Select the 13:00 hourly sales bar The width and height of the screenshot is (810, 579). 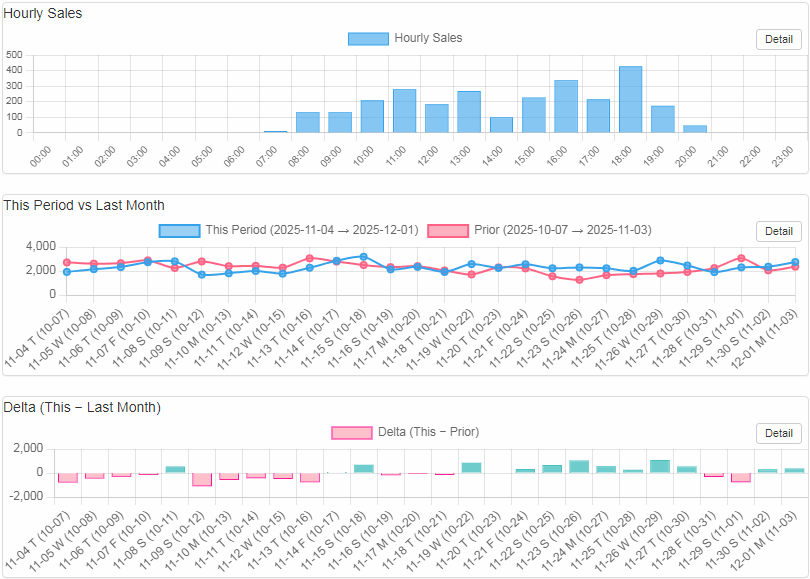pyautogui.click(x=469, y=112)
